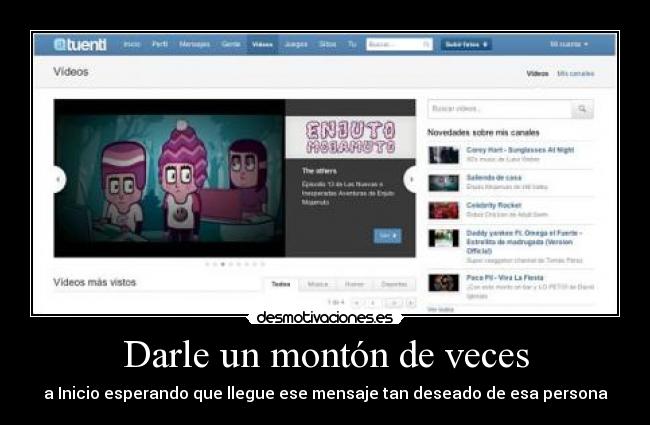Open the Celebrity Rocket video thumbnail

pos(444,210)
